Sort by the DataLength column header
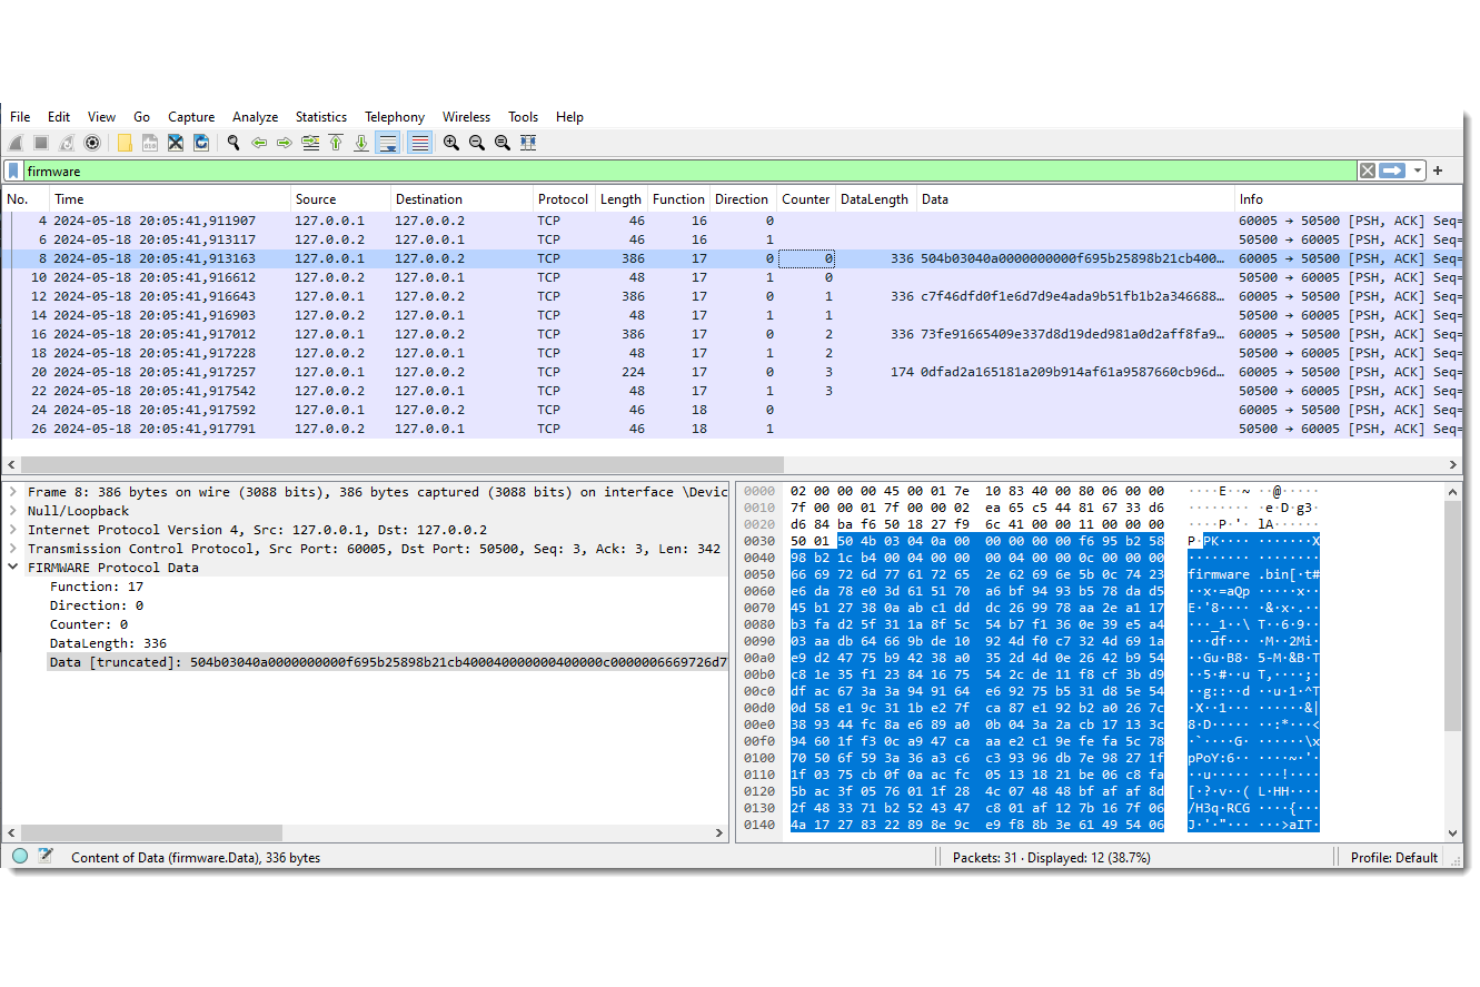The height and width of the screenshot is (987, 1480). click(874, 199)
